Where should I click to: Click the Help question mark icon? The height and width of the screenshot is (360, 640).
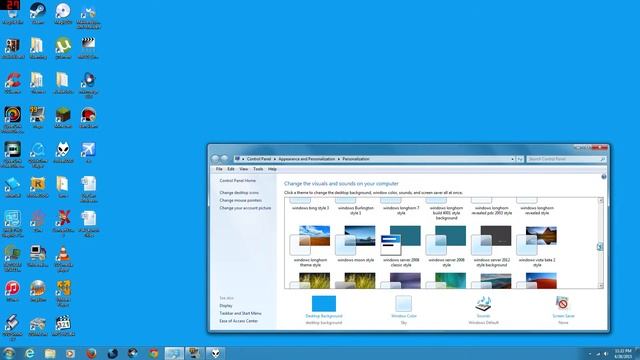[x=604, y=177]
